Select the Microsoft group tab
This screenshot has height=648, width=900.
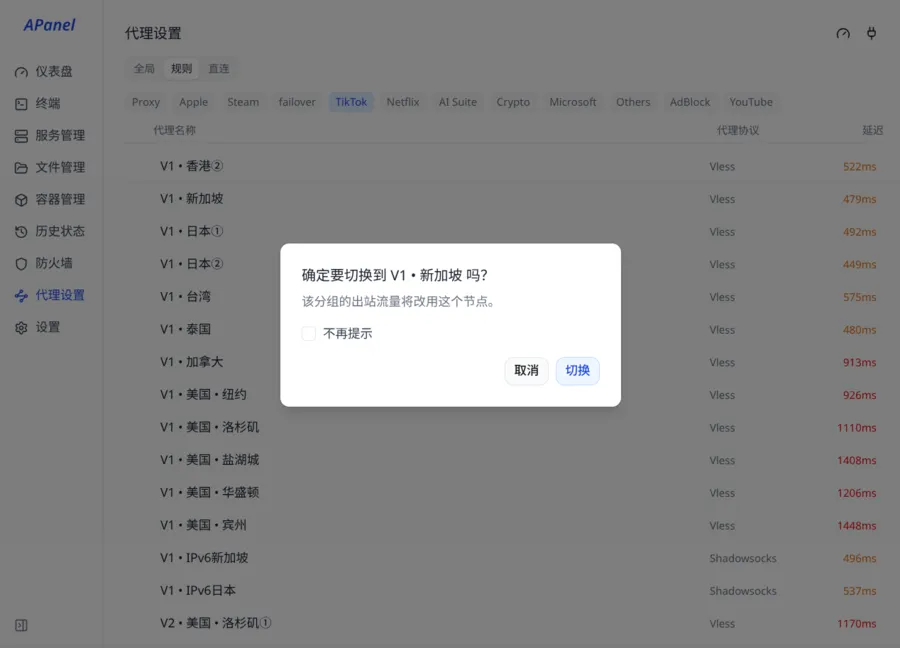(x=573, y=102)
